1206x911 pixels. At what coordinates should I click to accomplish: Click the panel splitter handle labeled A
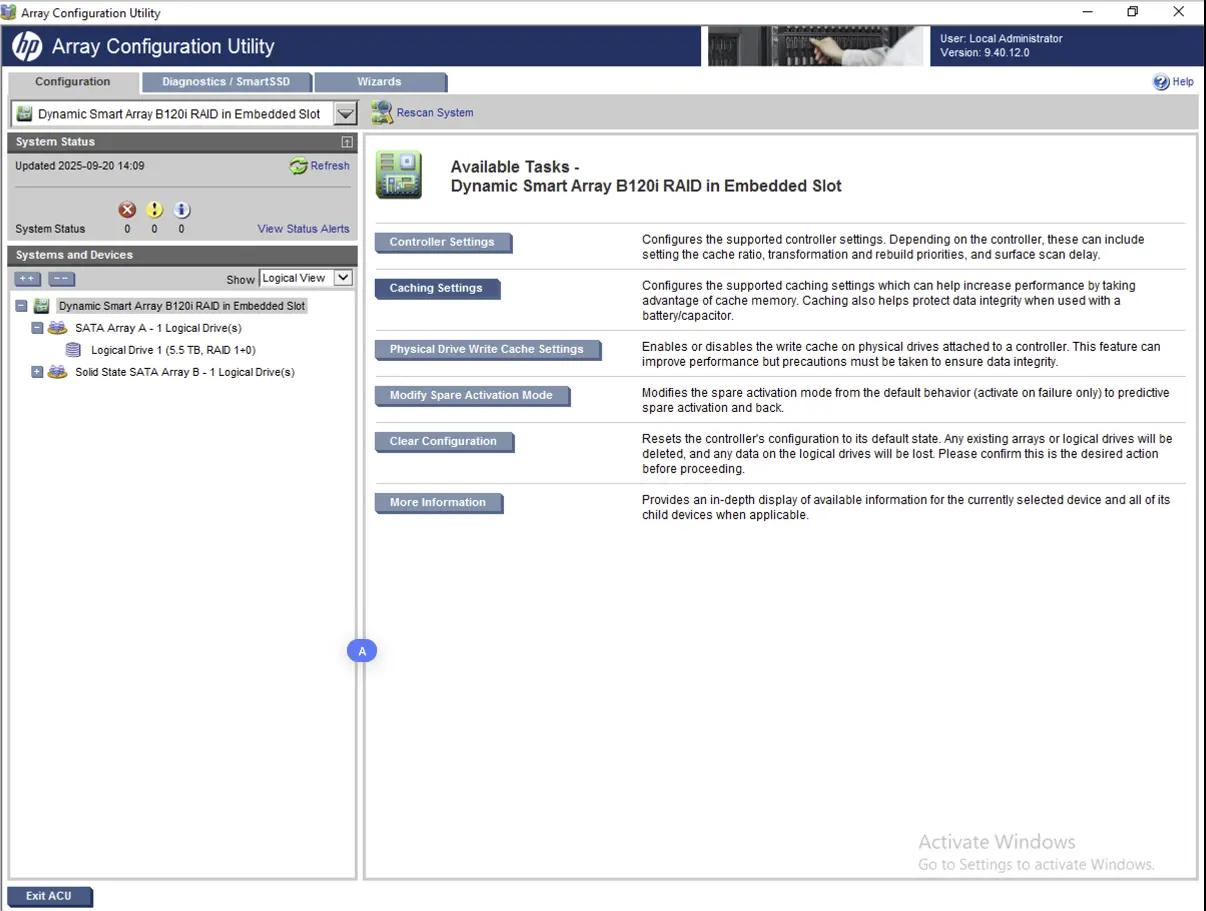click(x=362, y=651)
